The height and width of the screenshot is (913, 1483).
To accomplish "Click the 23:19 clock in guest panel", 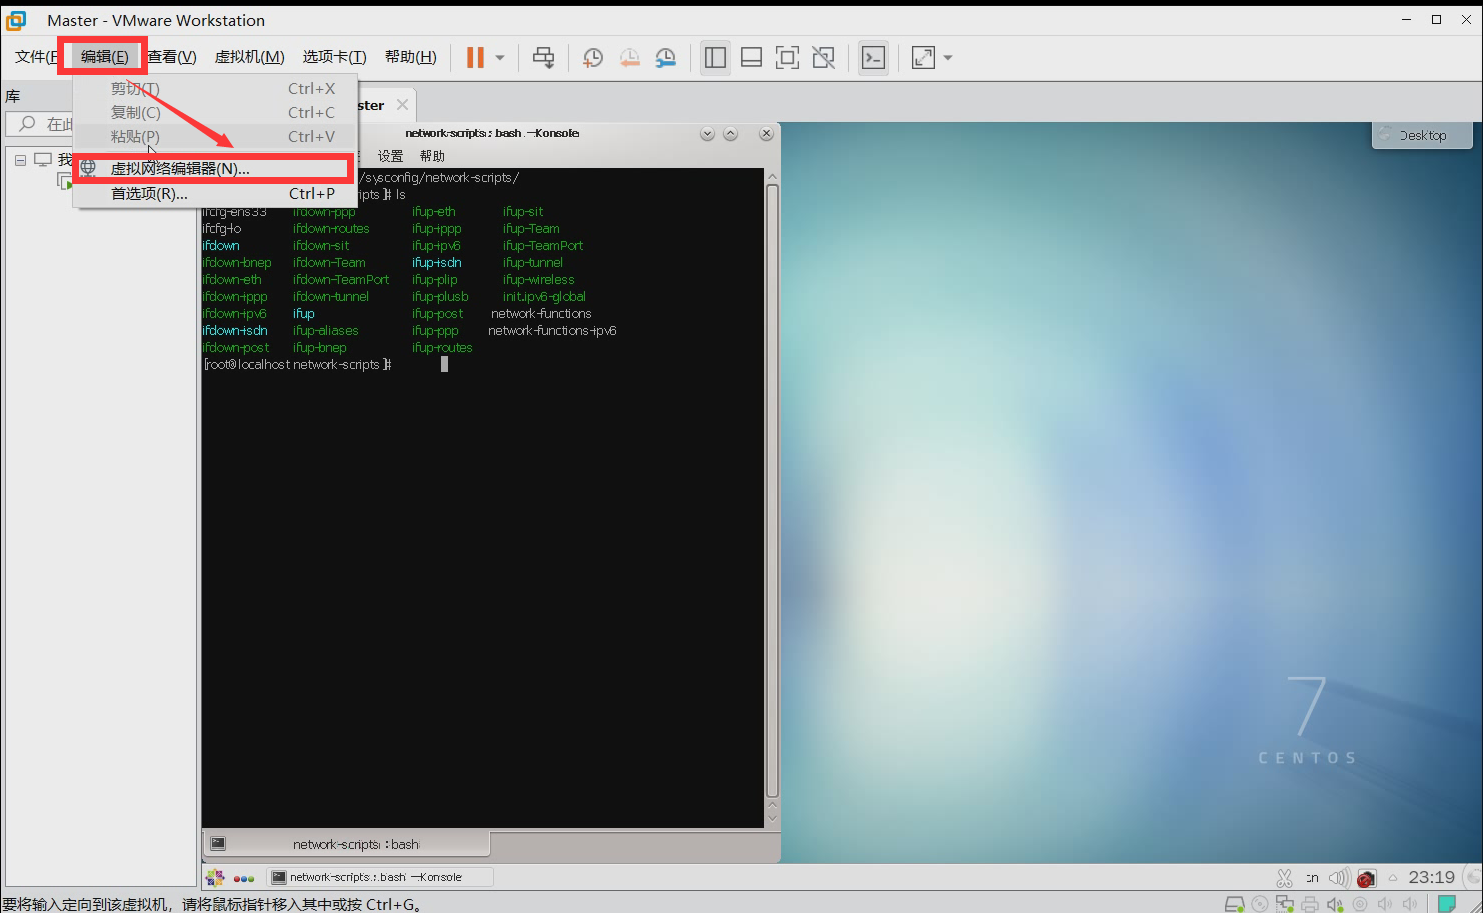I will [1431, 877].
